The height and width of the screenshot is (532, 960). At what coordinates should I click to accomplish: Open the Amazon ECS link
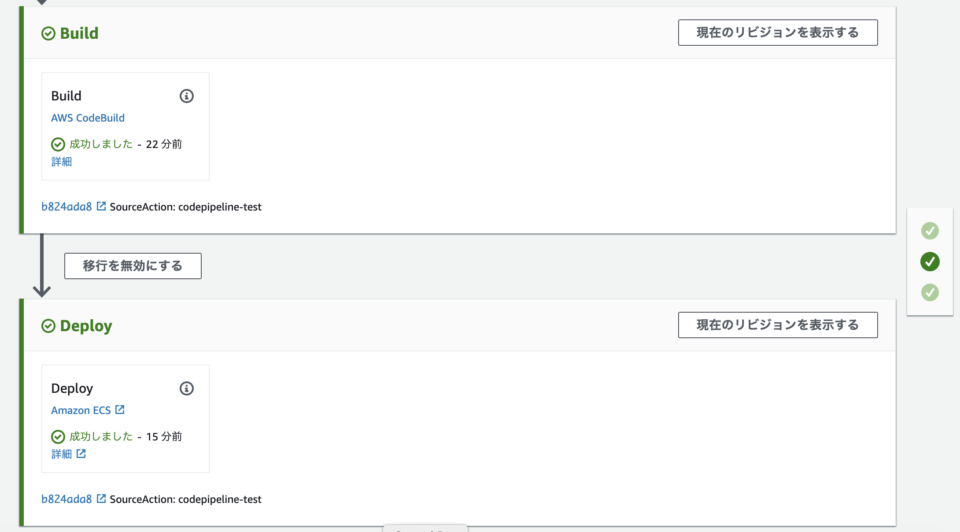tap(81, 410)
